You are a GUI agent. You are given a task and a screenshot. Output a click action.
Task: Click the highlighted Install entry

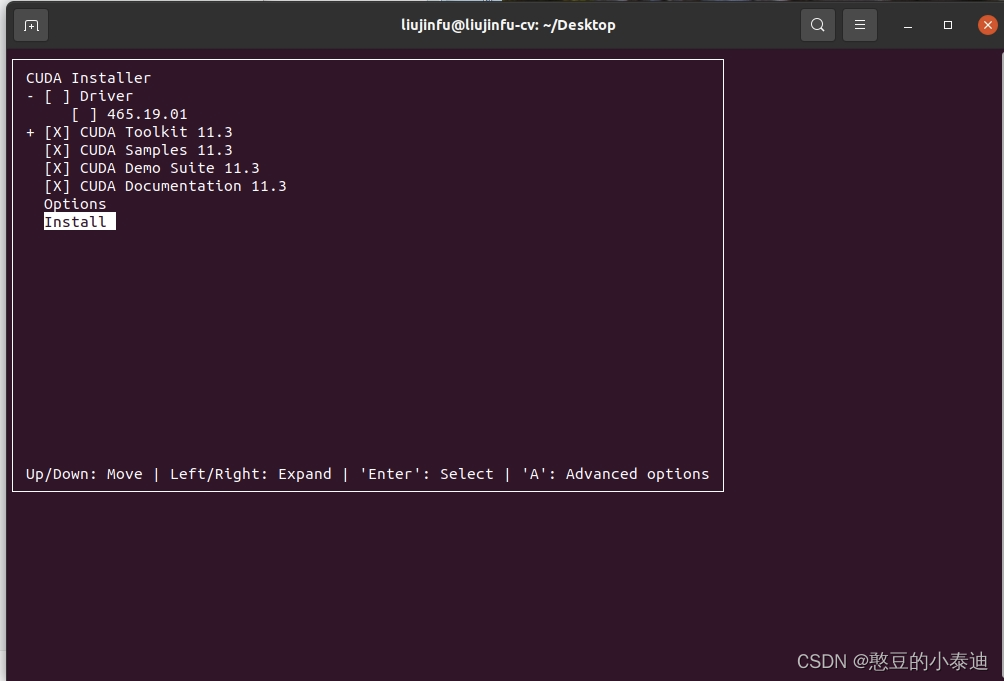(x=78, y=221)
